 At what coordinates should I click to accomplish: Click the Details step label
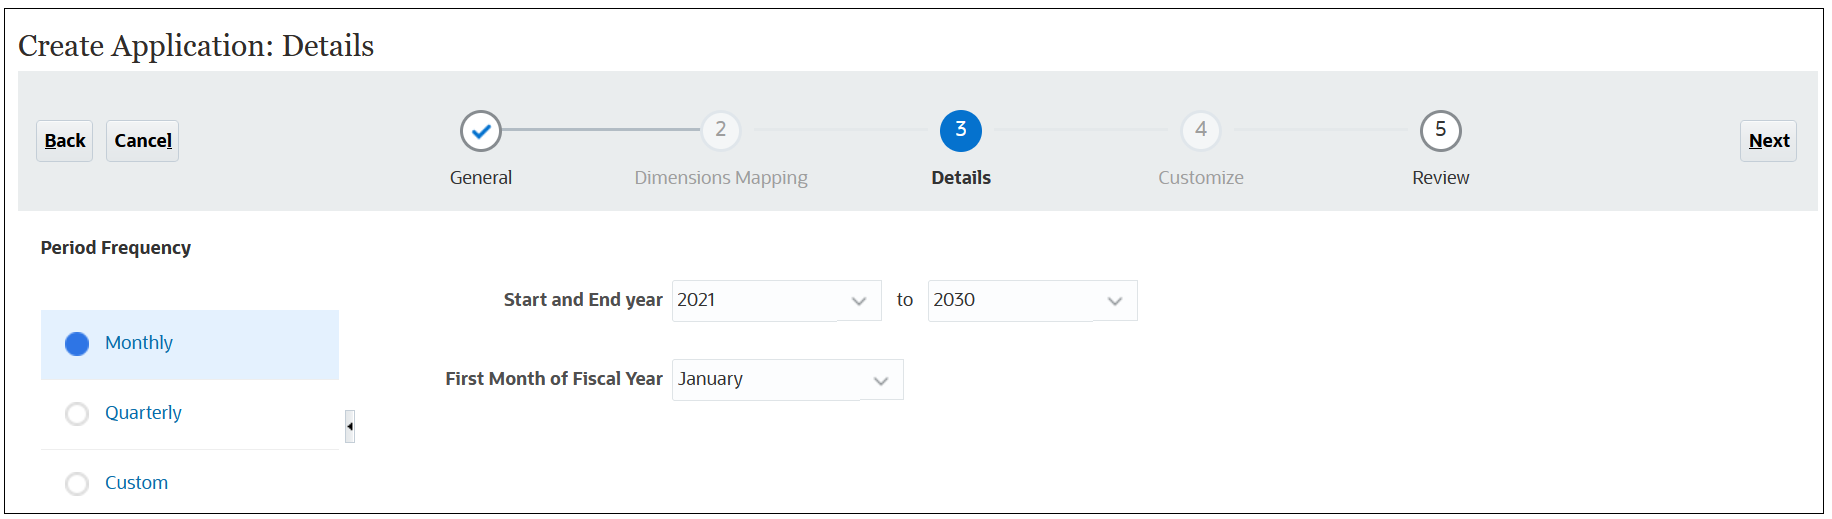click(x=960, y=178)
